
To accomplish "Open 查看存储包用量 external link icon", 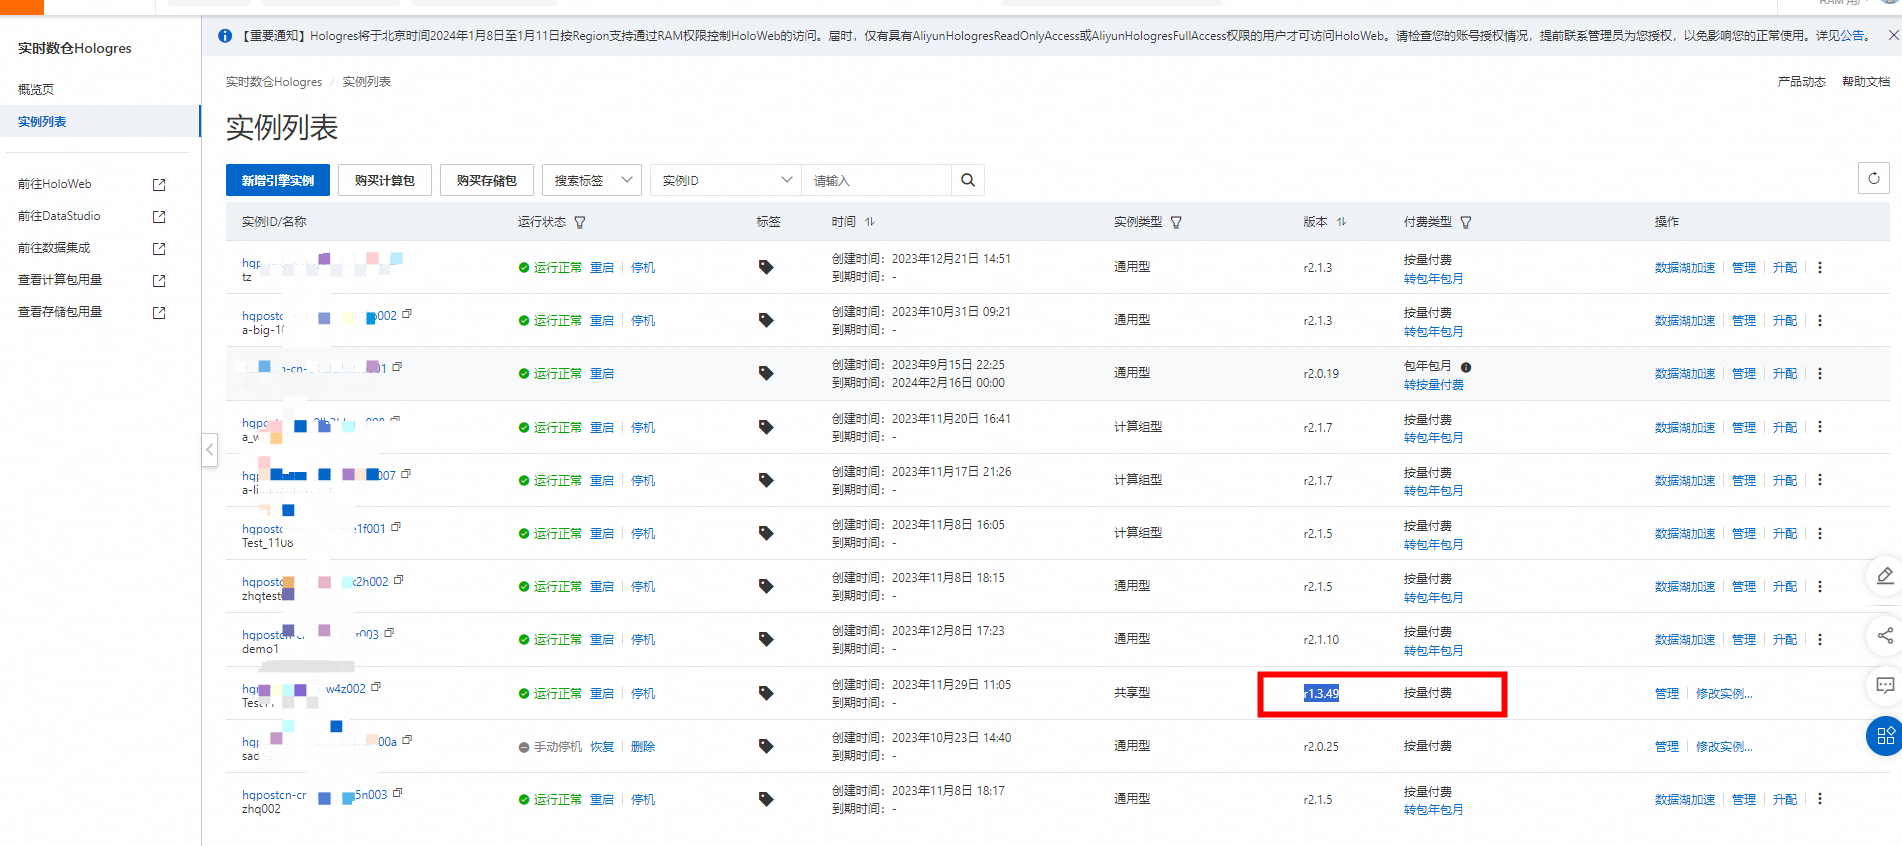I will 159,313.
